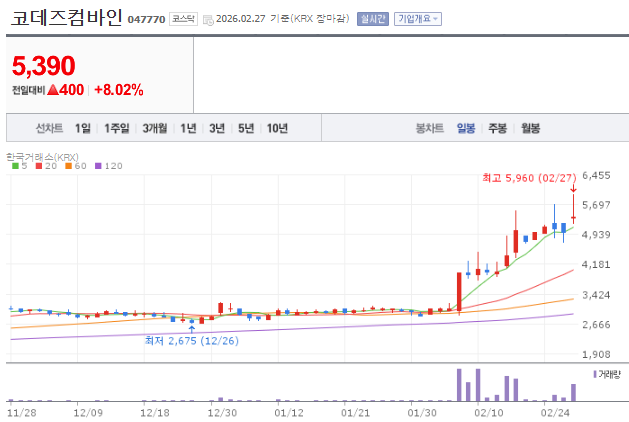Viewport: 629px width, 422px height.
Task: Click the 최저 2,675 (12/26) label
Action: coord(192,341)
